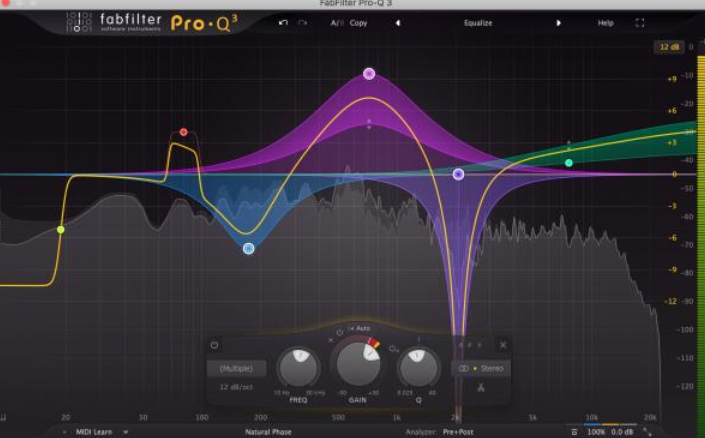705x438 pixels.
Task: Click the 0.0 dB output gain
Action: click(x=622, y=432)
